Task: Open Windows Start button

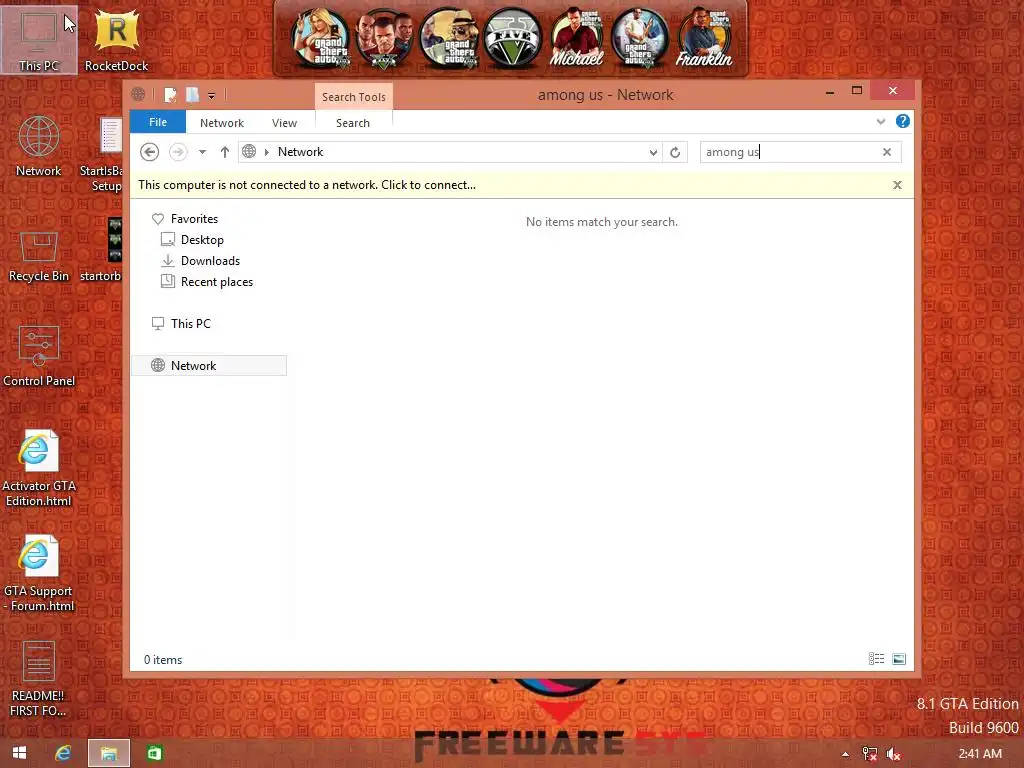Action: point(20,753)
